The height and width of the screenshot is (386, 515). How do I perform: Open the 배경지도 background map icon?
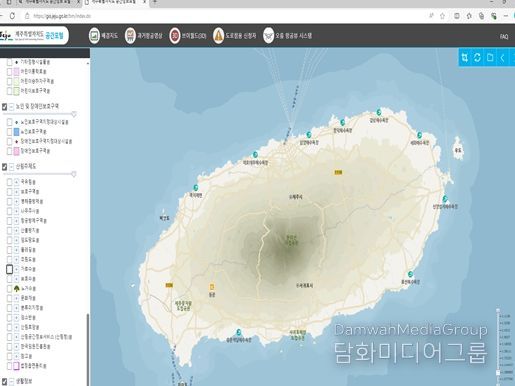click(94, 35)
